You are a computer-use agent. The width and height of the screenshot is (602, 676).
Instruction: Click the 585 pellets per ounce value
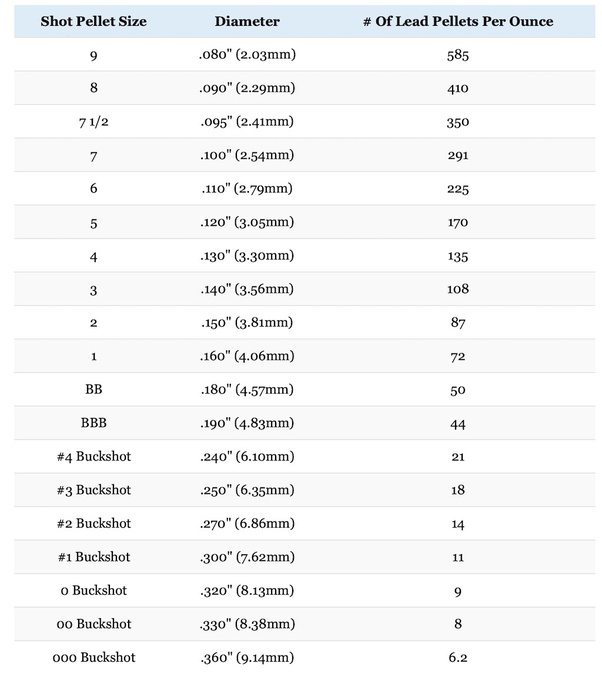pos(458,55)
